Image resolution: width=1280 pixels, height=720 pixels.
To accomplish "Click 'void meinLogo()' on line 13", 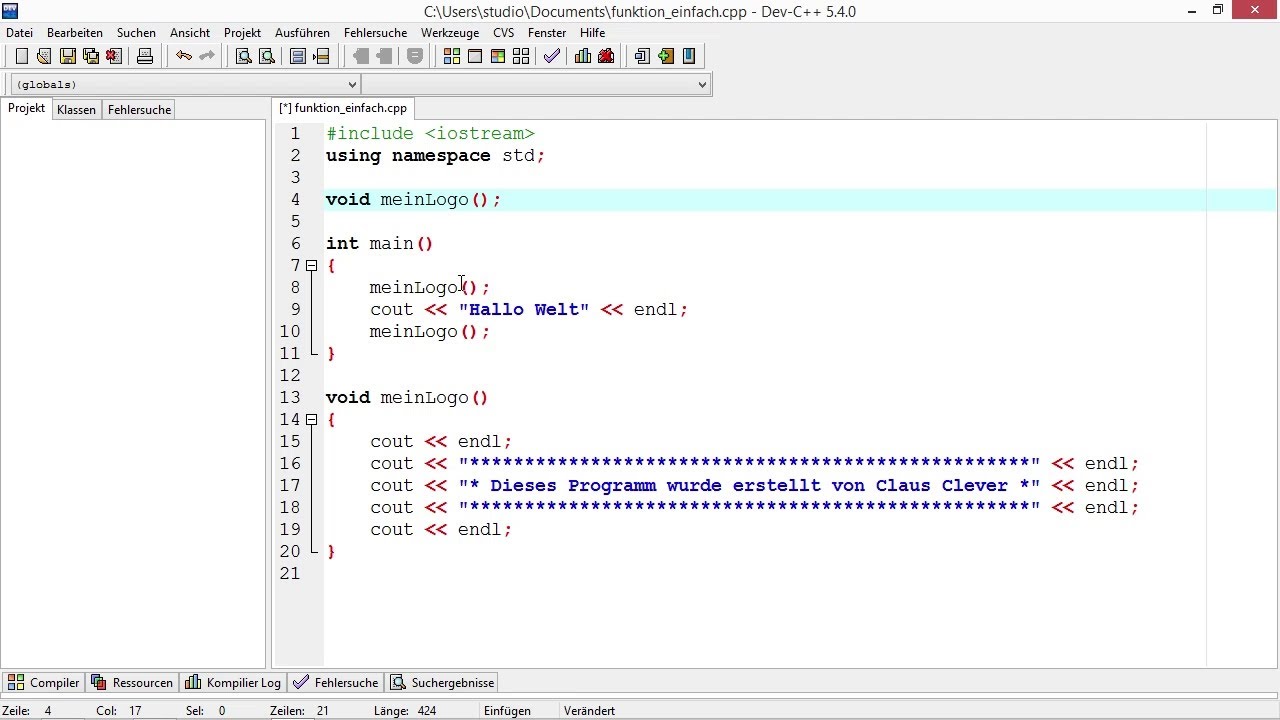I will click(407, 398).
